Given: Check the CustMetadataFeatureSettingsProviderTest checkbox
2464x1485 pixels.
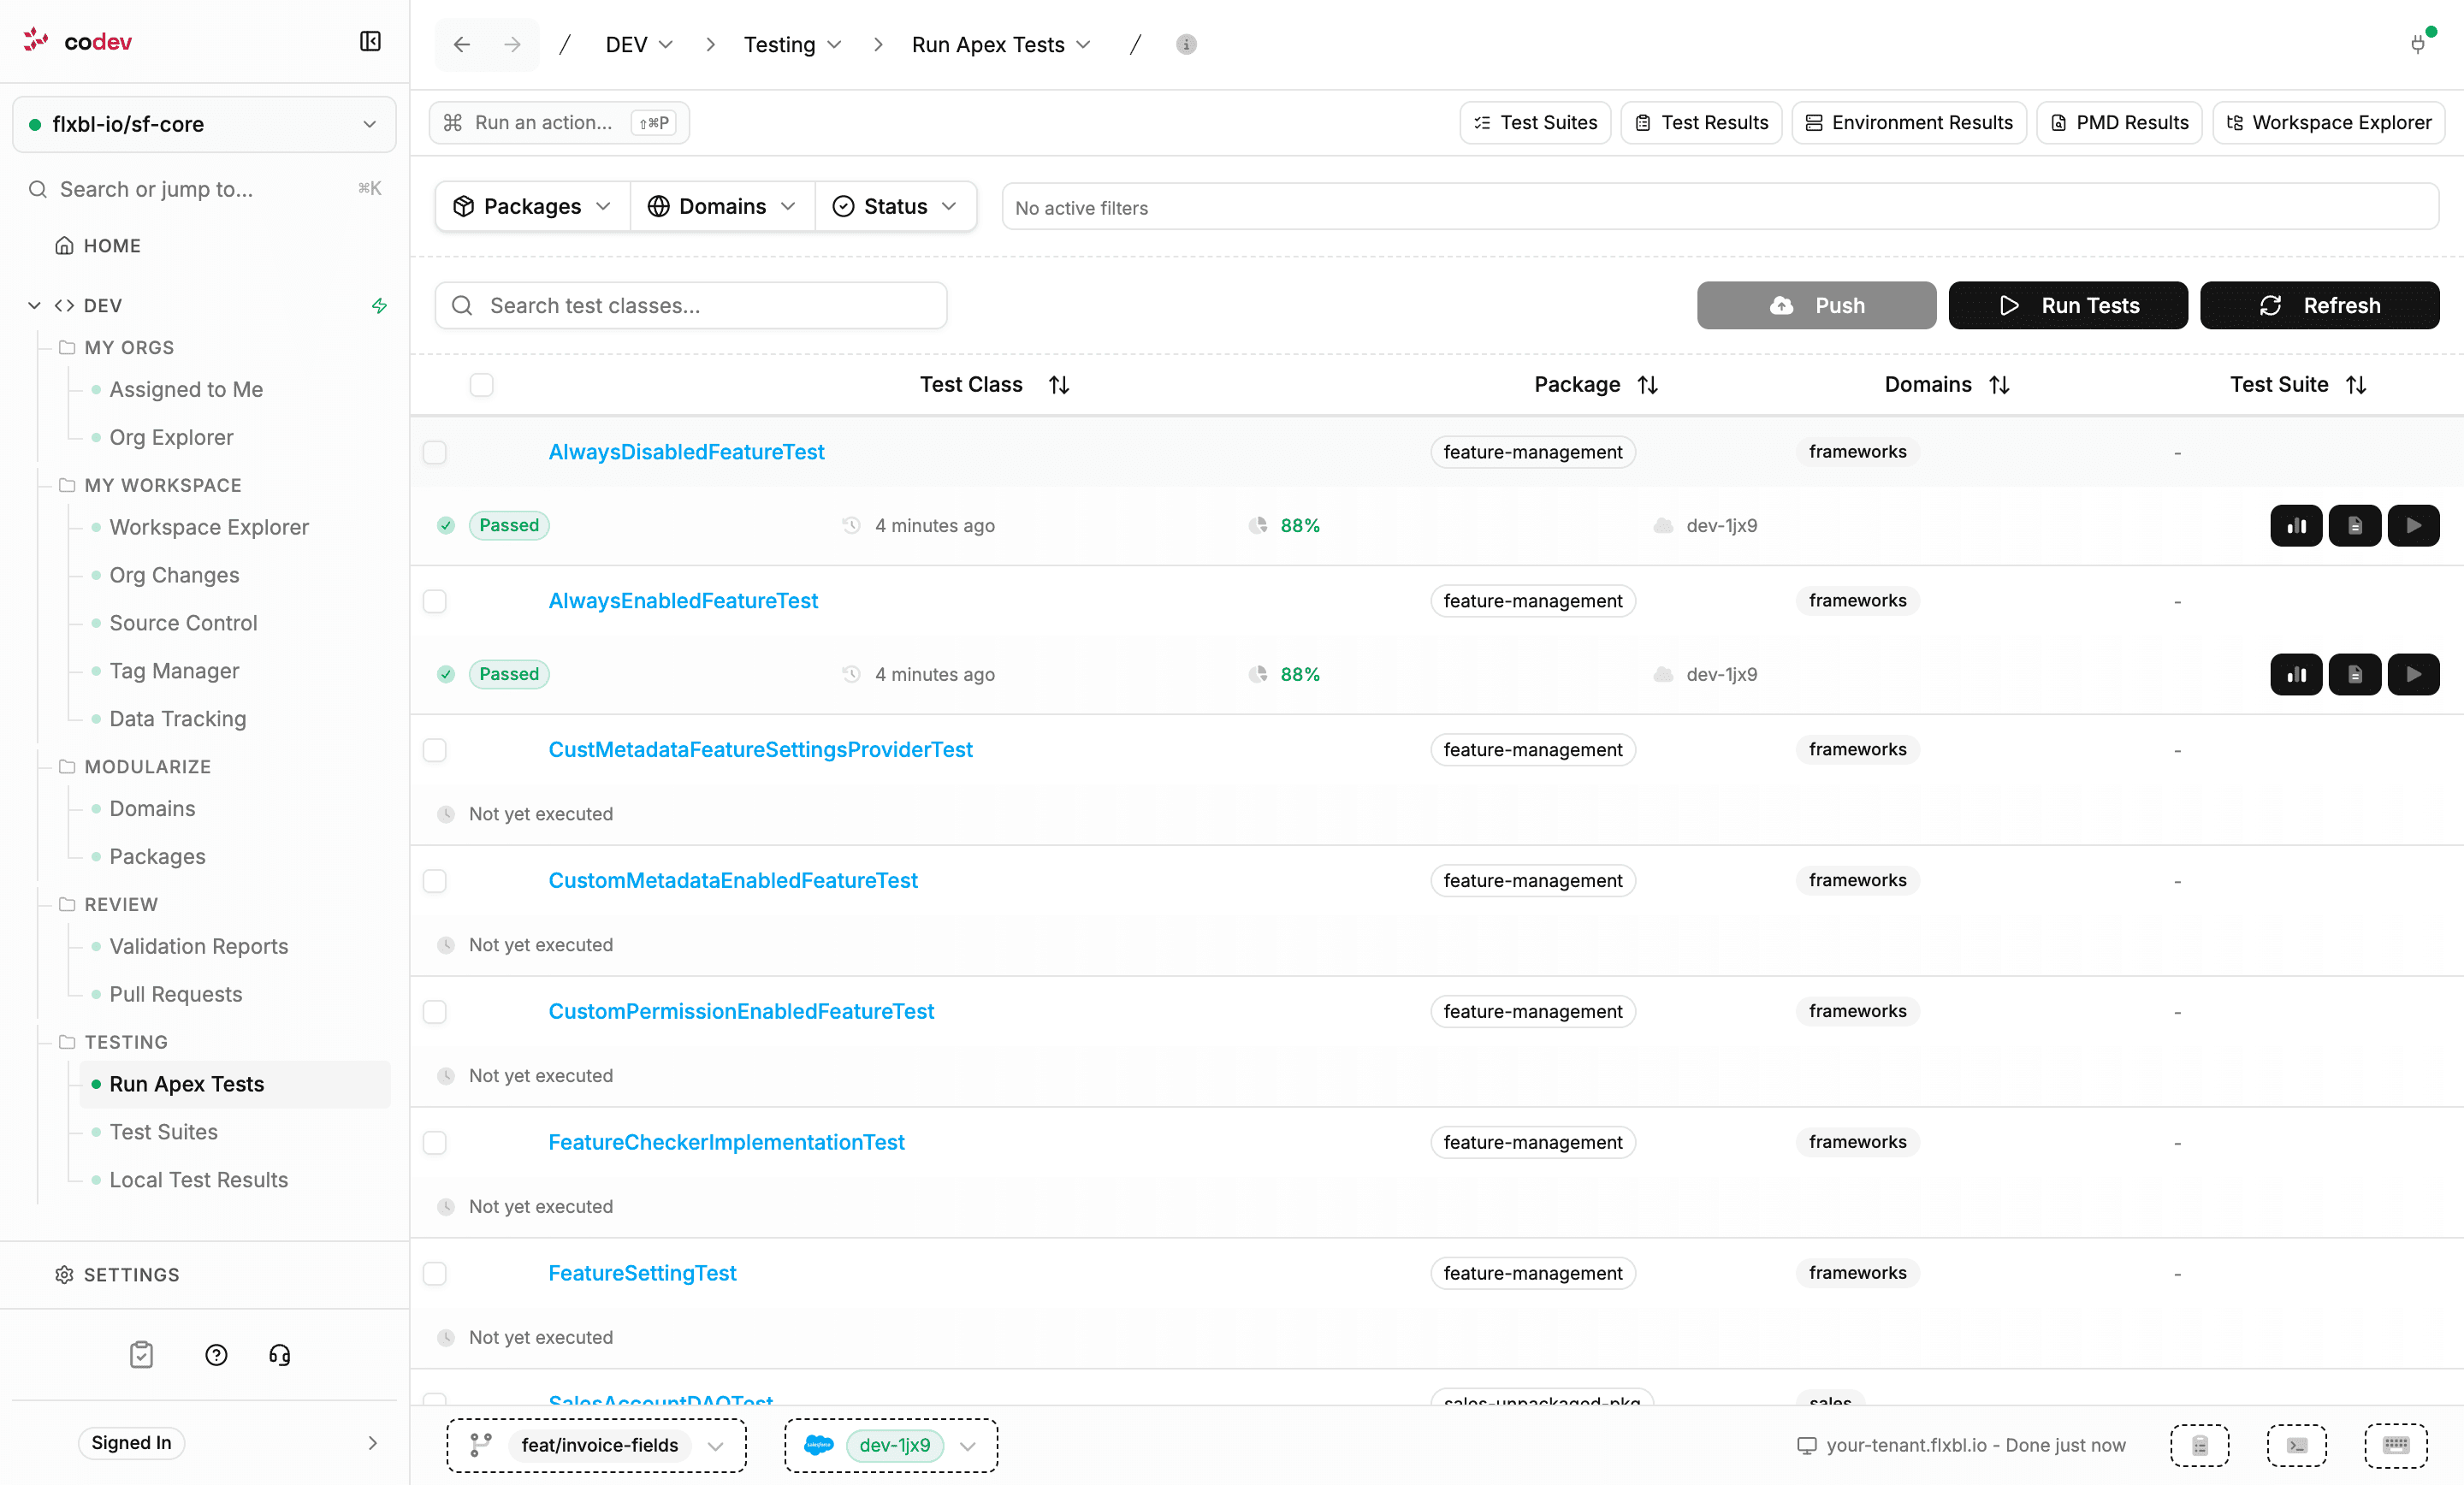Looking at the screenshot, I should (x=435, y=750).
